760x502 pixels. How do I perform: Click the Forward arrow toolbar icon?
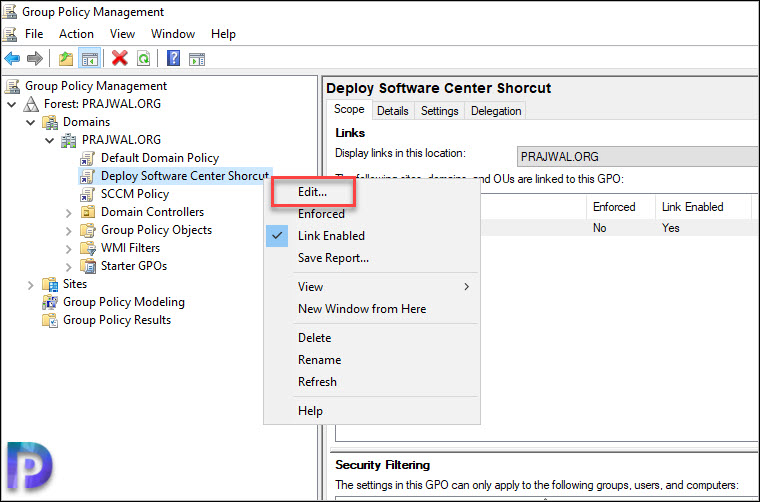[x=34, y=59]
